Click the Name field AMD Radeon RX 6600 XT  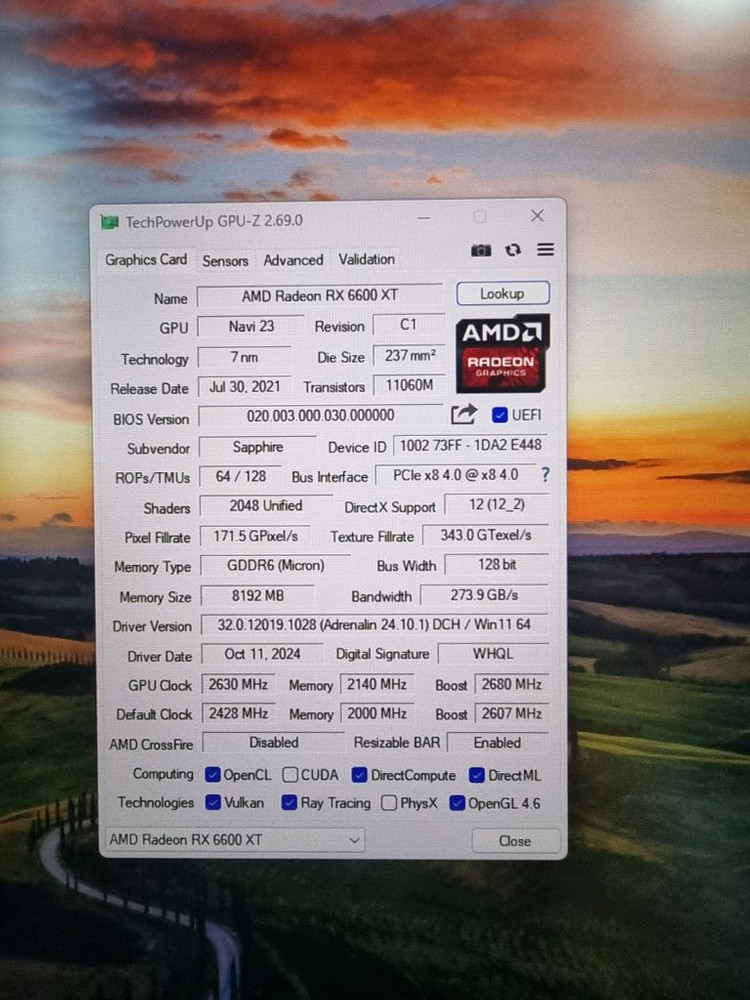(320, 296)
